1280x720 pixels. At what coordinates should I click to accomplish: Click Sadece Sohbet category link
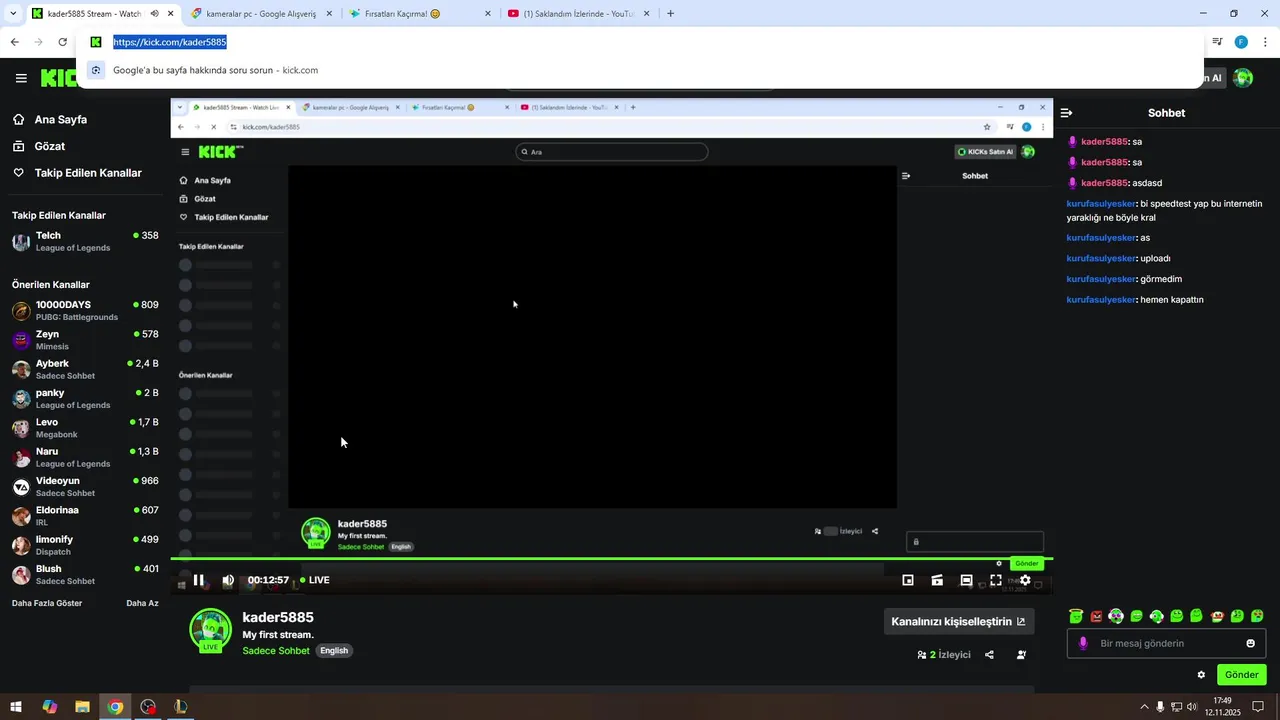[x=276, y=651]
